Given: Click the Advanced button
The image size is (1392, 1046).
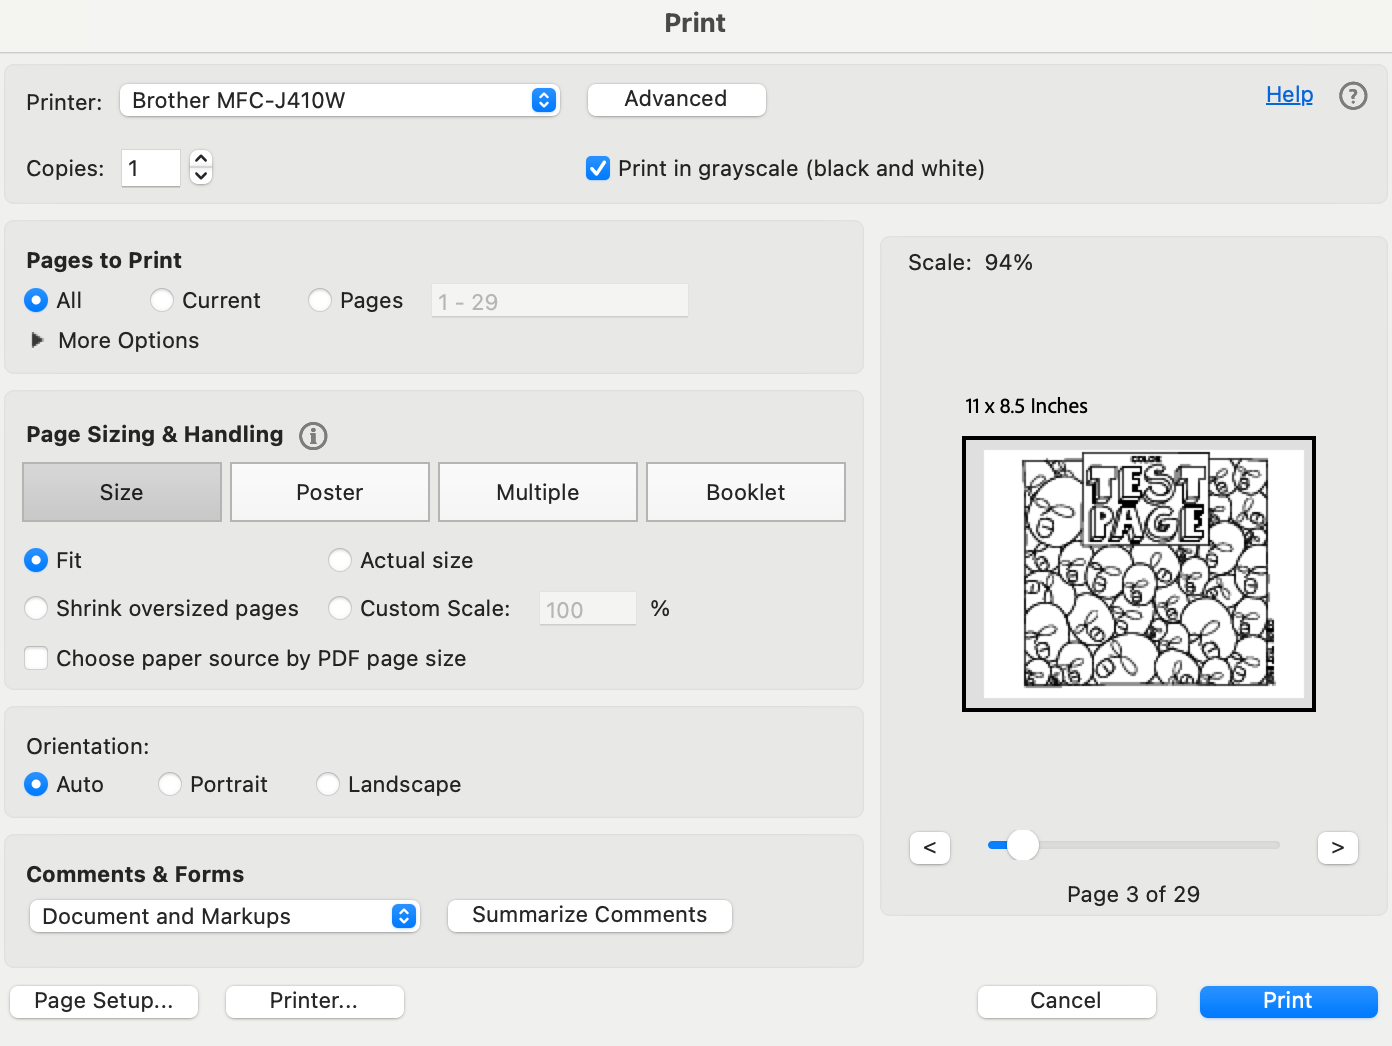Looking at the screenshot, I should click(676, 99).
